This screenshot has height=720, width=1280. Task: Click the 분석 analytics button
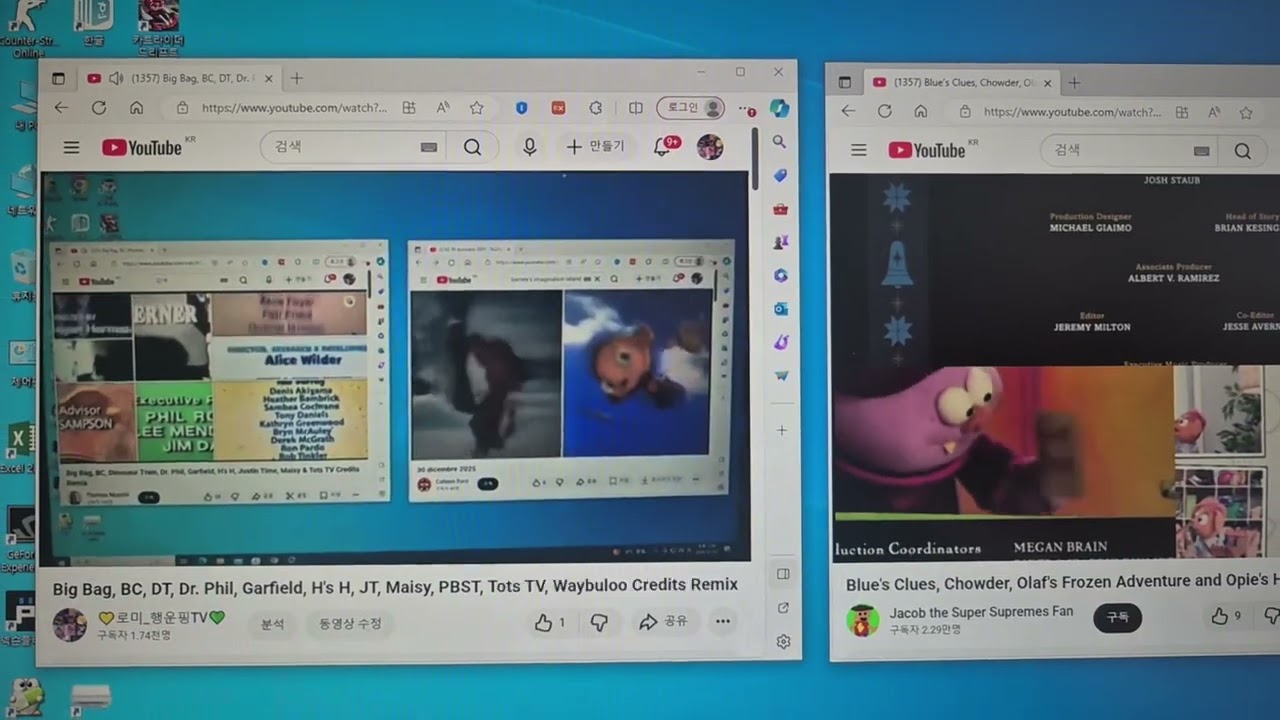(x=272, y=624)
